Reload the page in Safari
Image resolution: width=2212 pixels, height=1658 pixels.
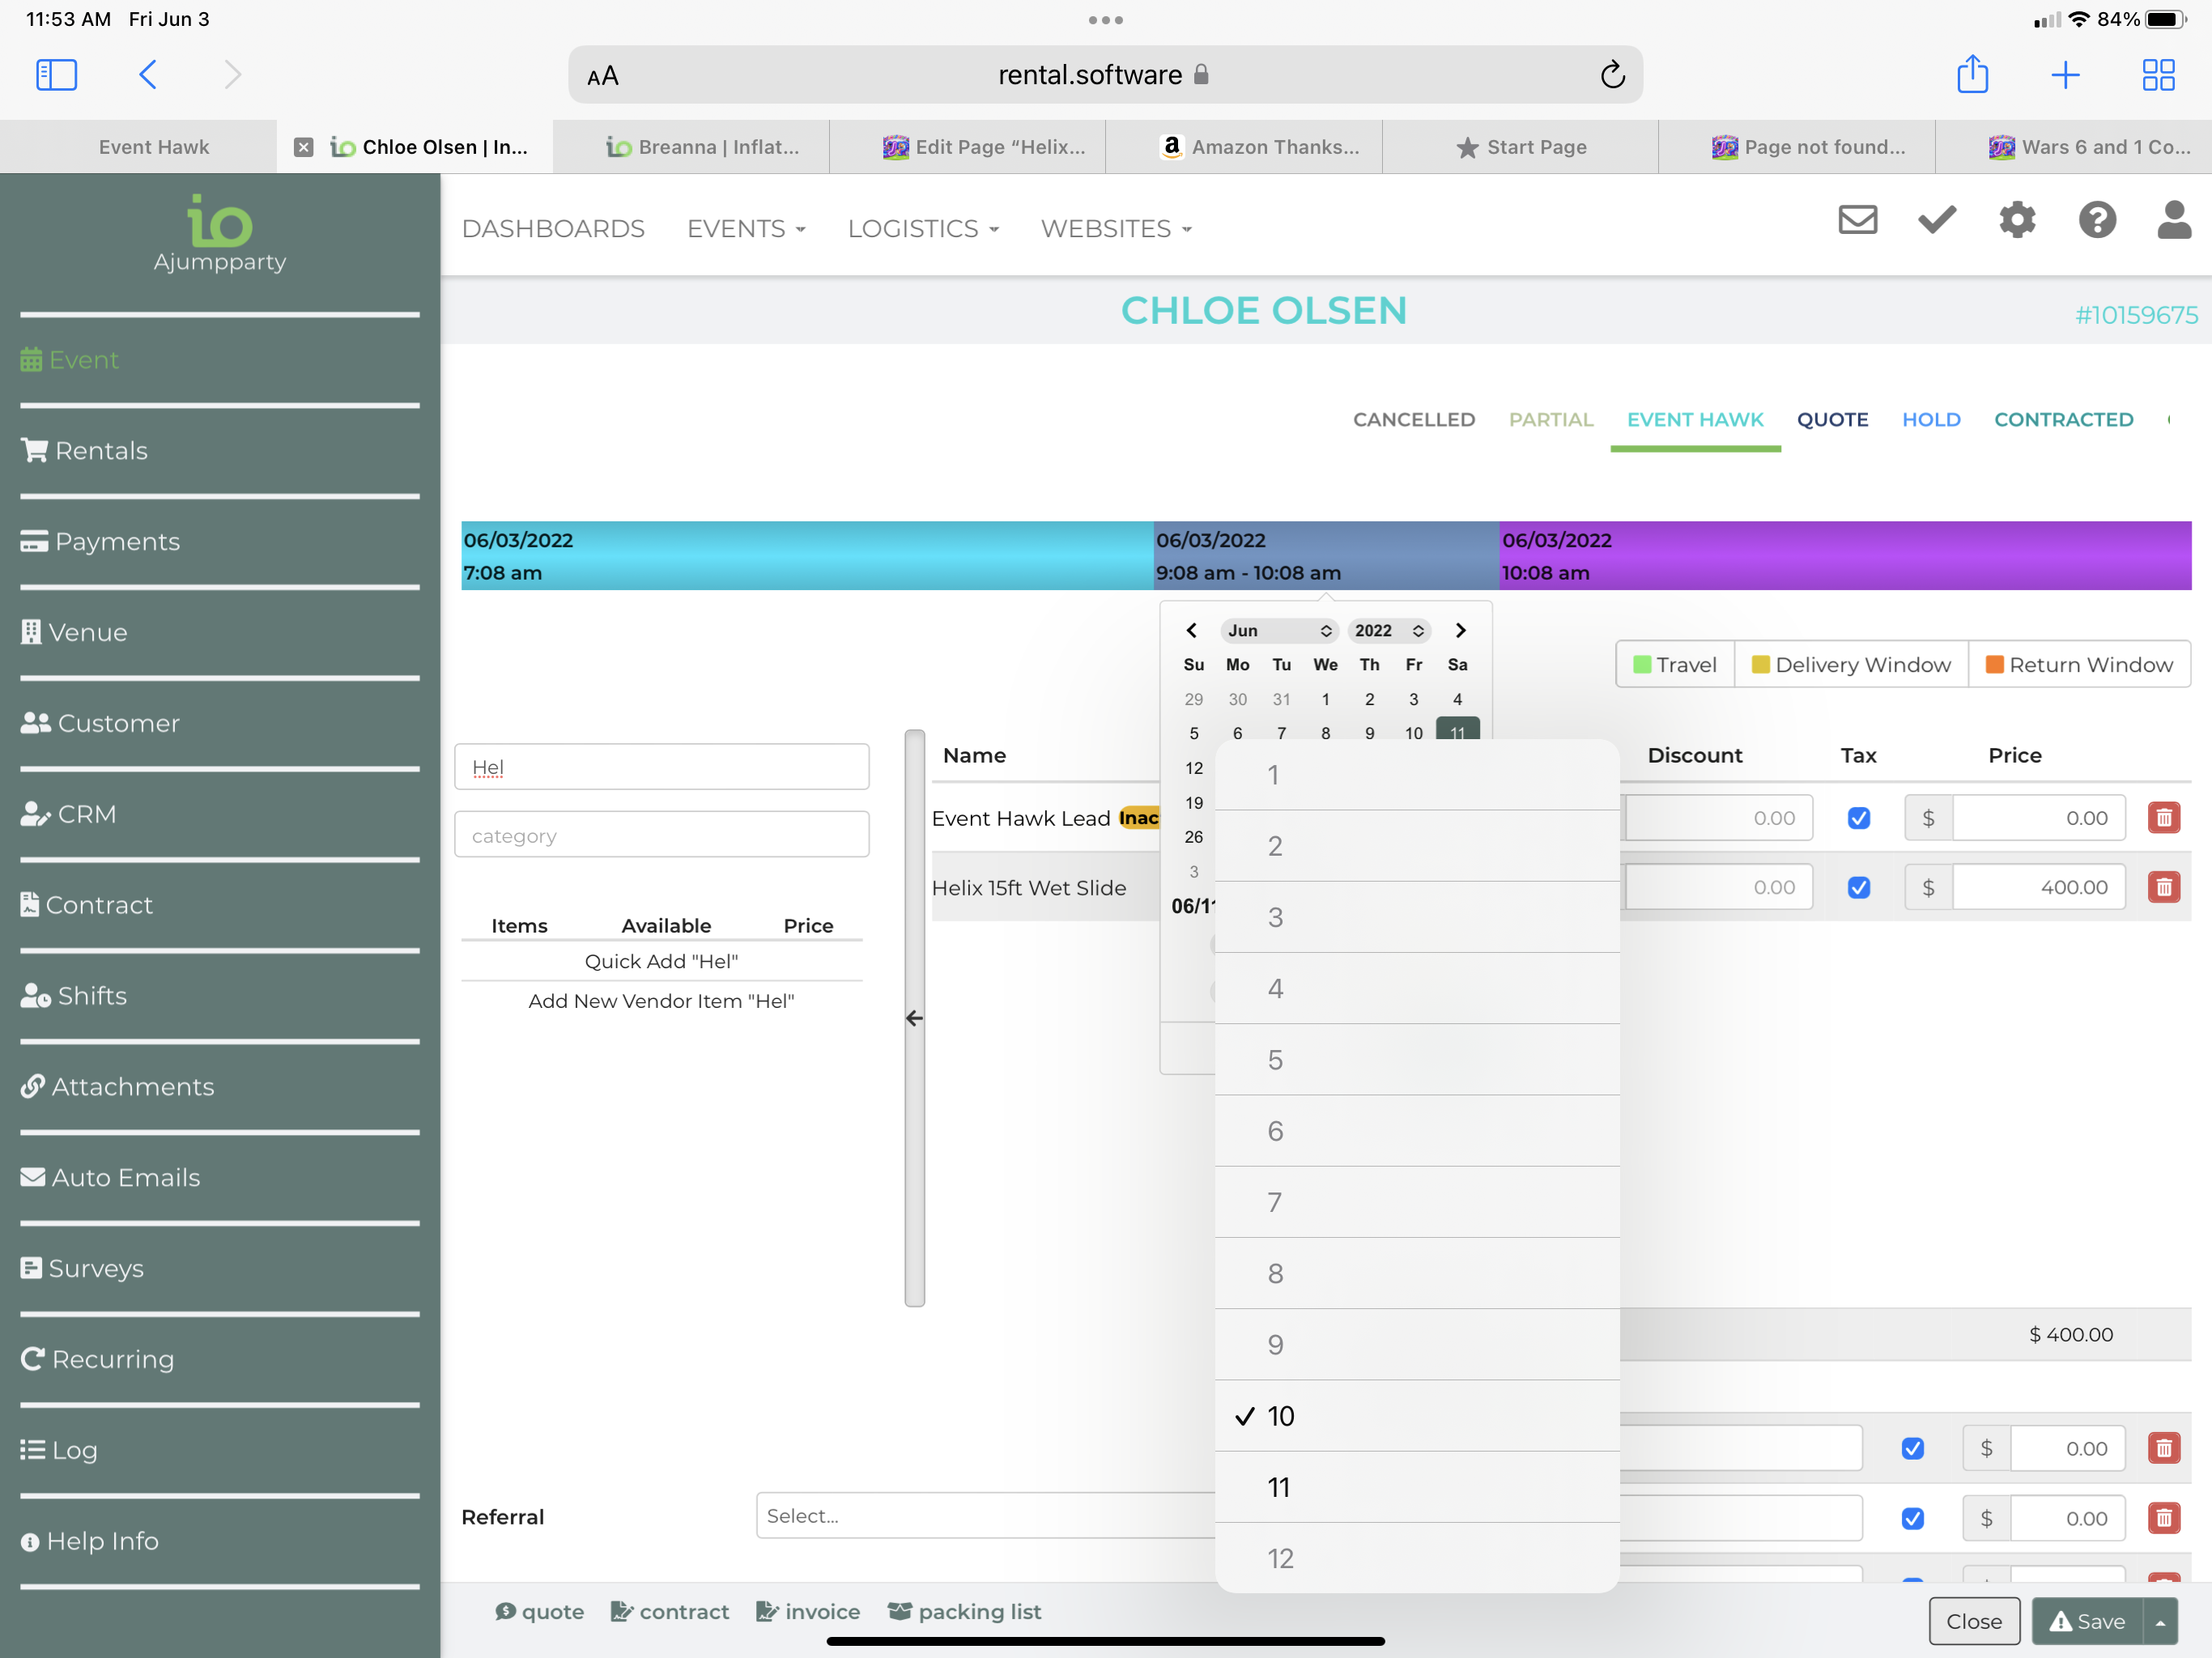tap(1612, 75)
